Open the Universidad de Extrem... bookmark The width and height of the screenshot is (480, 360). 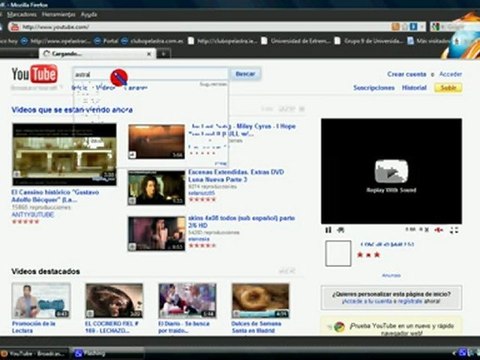[x=296, y=41]
